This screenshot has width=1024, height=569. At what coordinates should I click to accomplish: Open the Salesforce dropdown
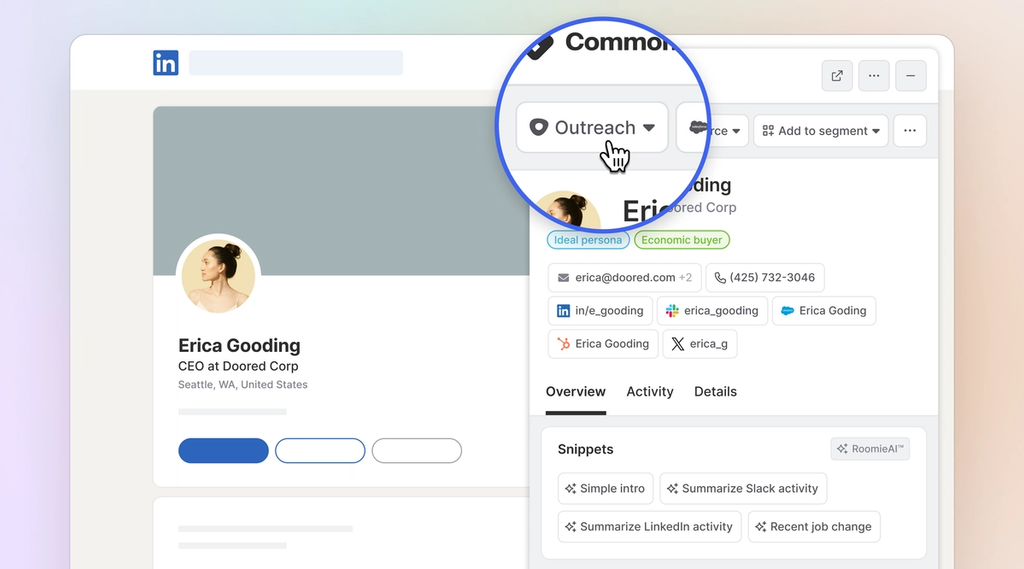coord(715,131)
